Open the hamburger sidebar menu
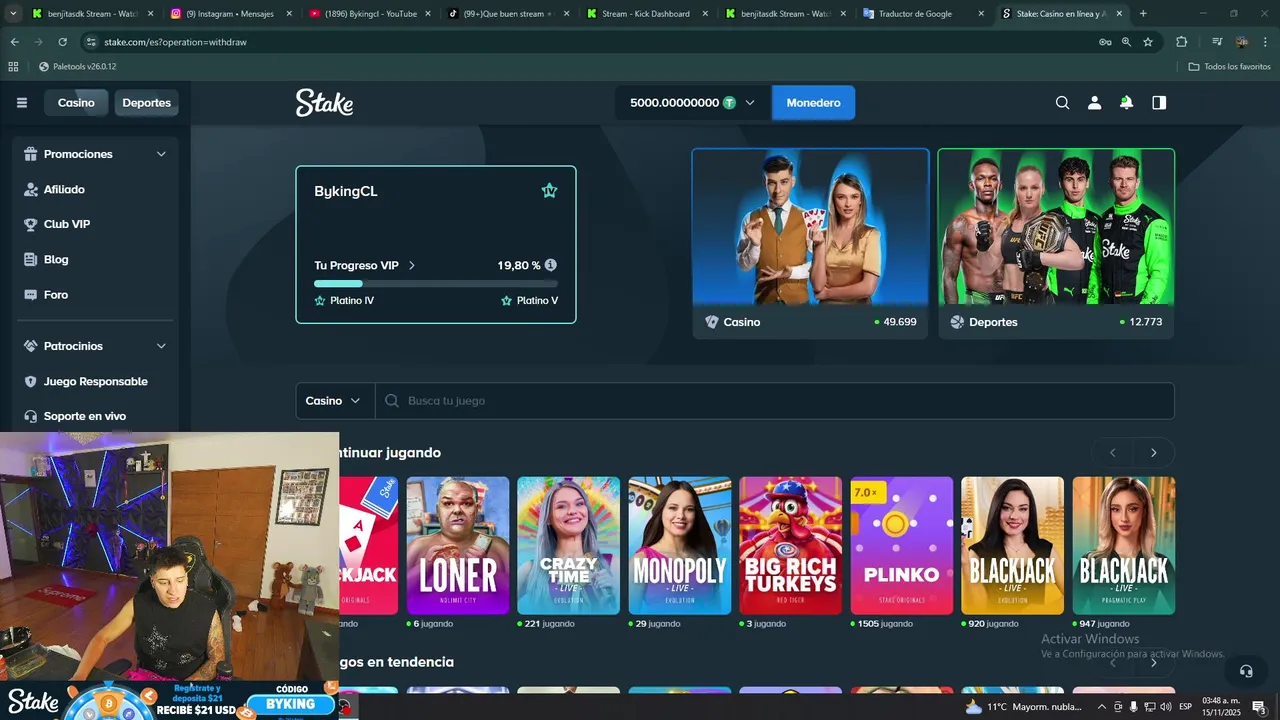Image resolution: width=1280 pixels, height=720 pixels. pos(22,103)
